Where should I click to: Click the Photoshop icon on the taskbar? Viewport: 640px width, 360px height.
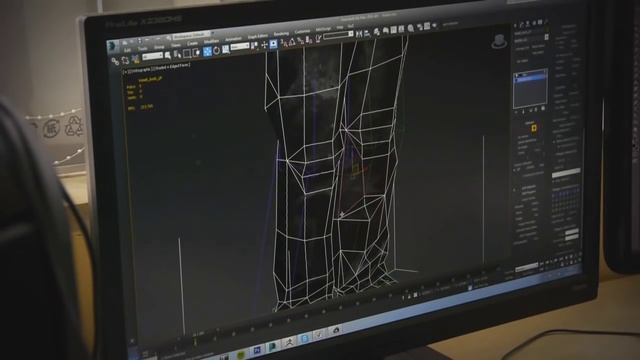(257, 350)
